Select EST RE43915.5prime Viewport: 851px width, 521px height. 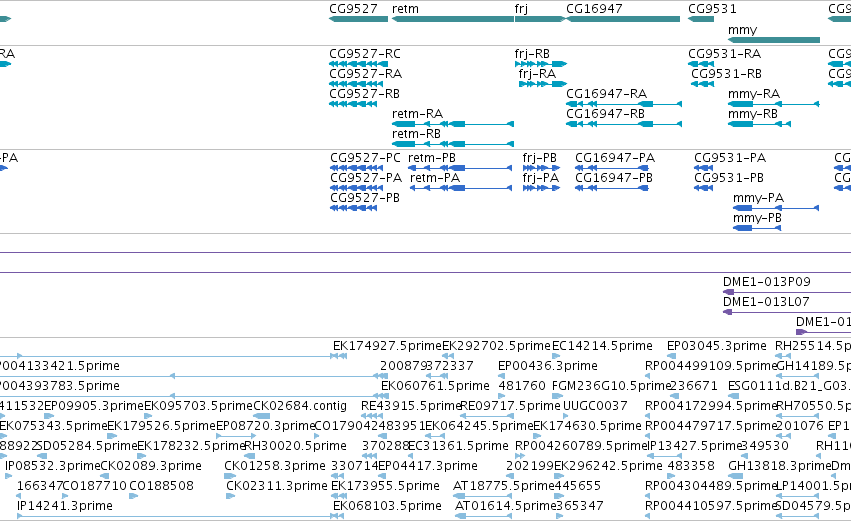pyautogui.click(x=411, y=406)
